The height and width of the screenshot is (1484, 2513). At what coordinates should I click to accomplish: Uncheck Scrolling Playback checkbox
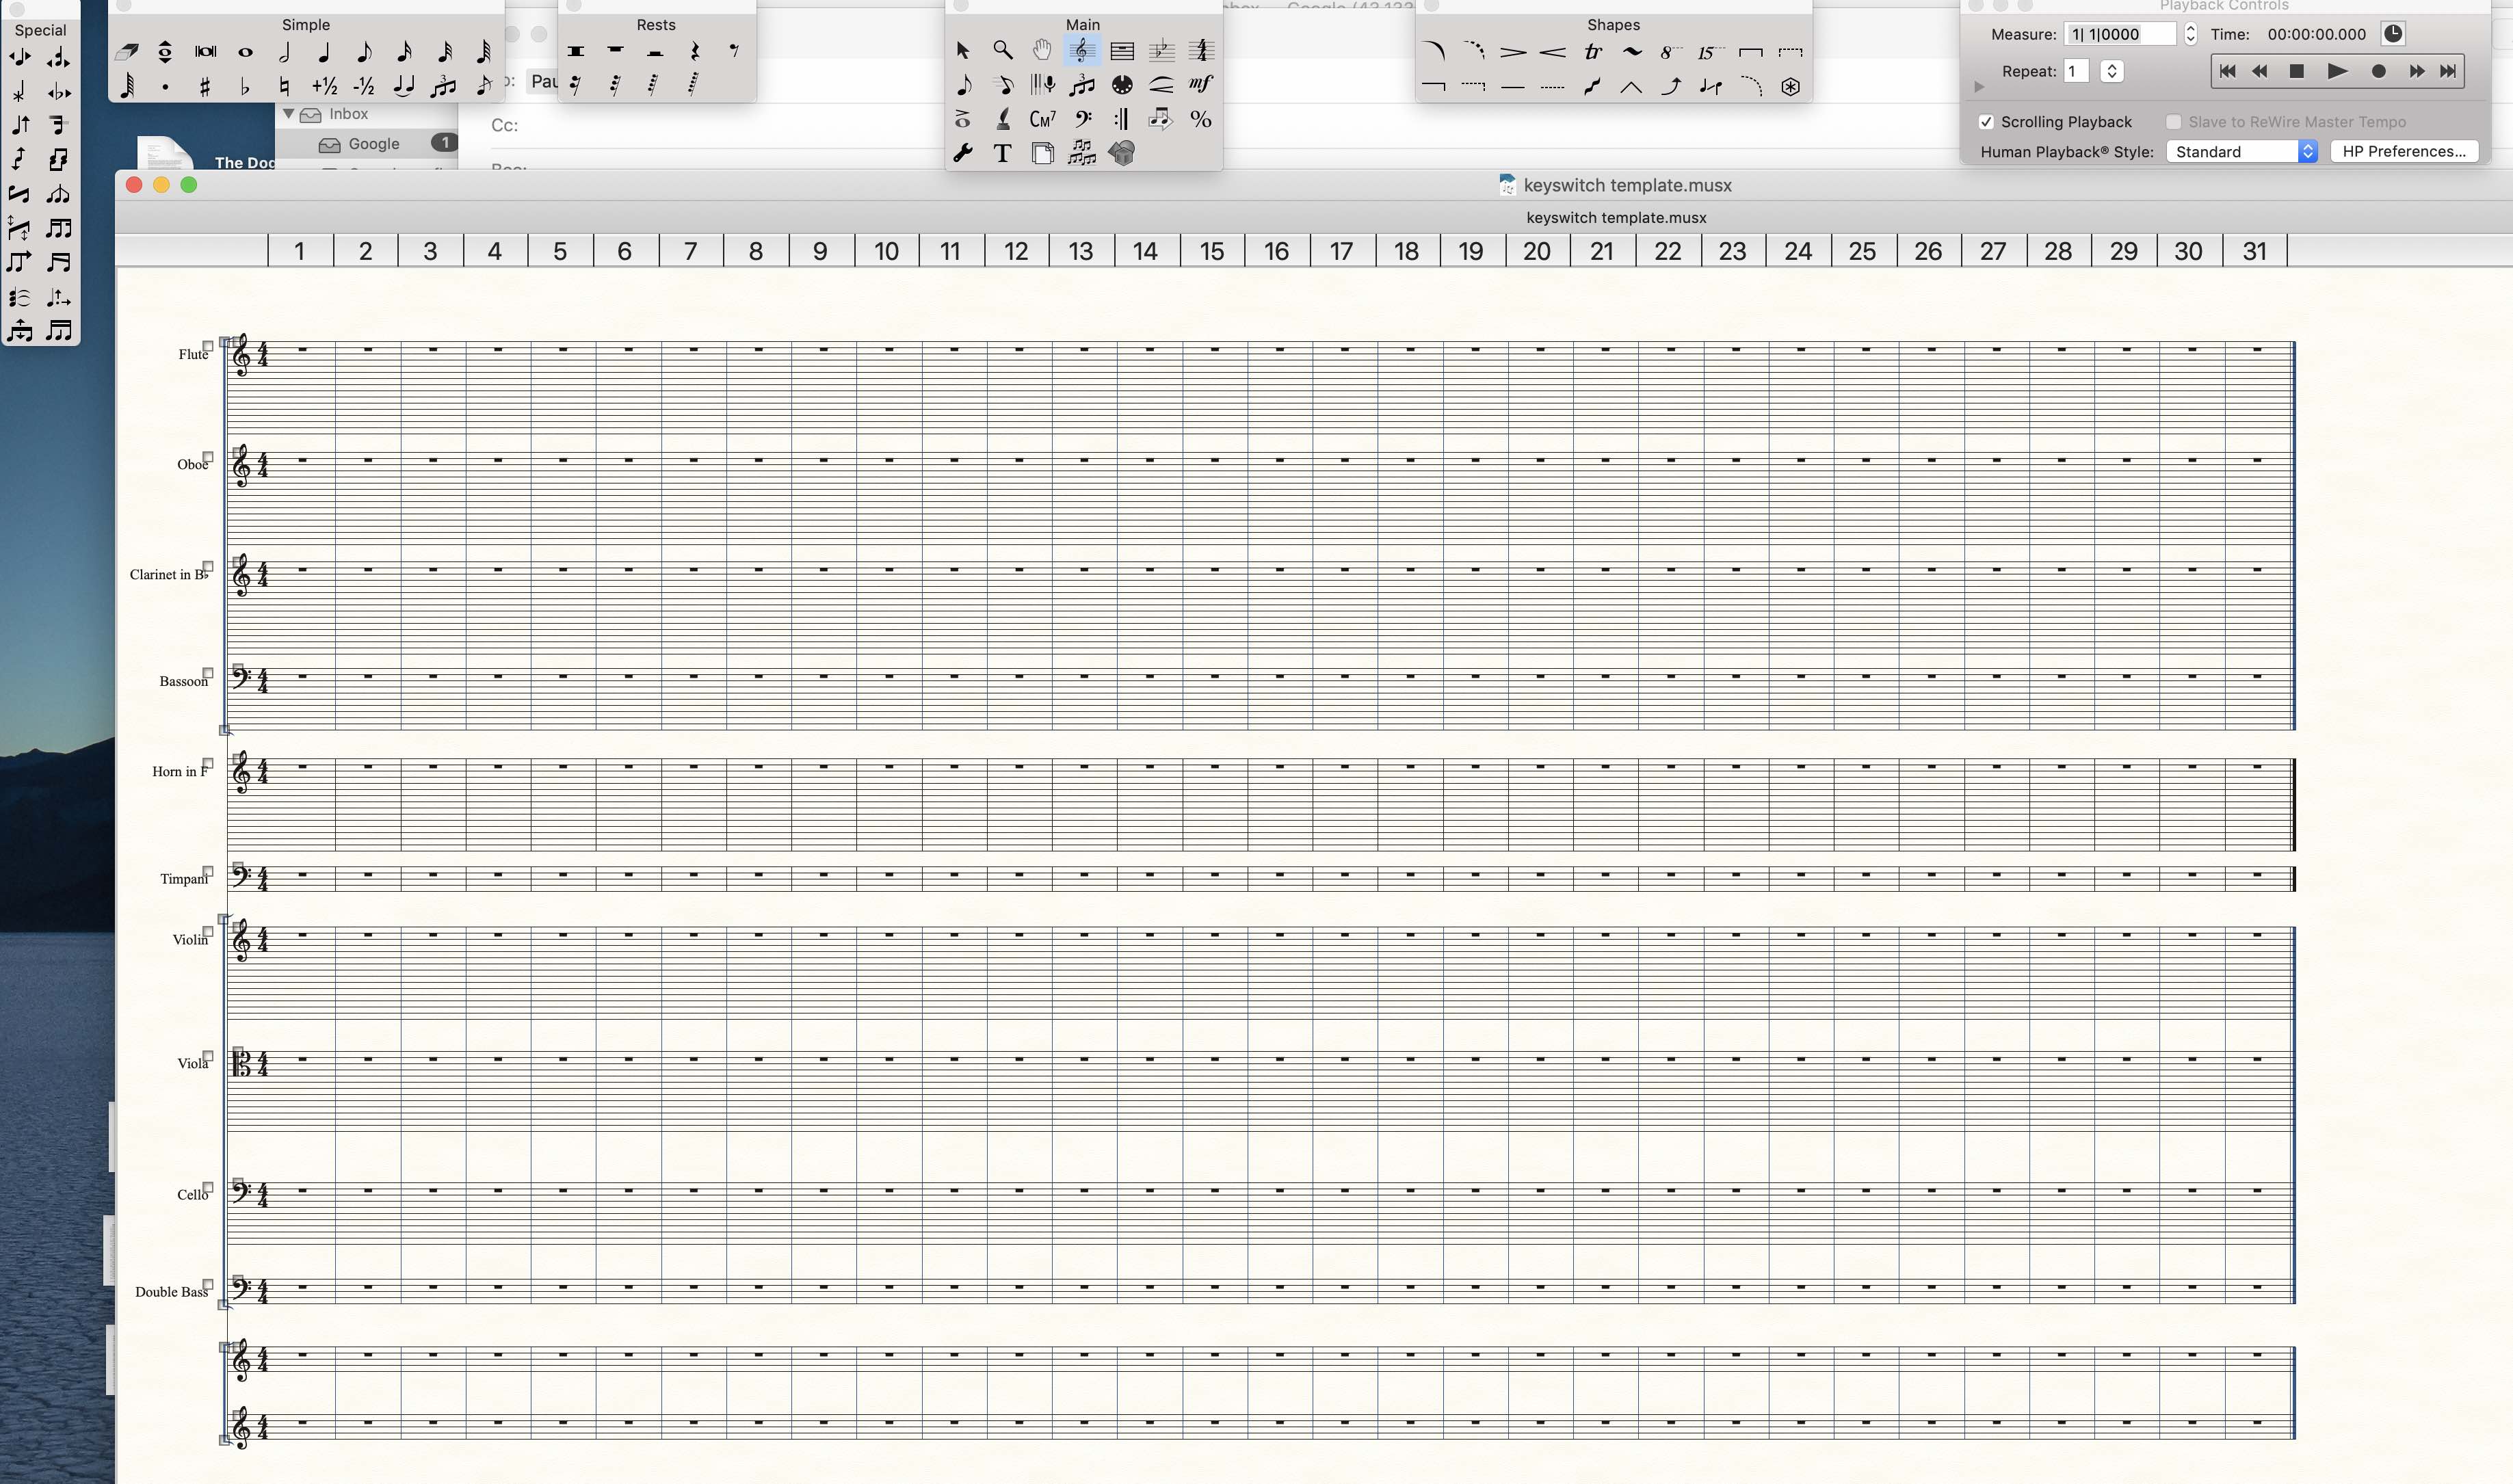coord(1986,122)
